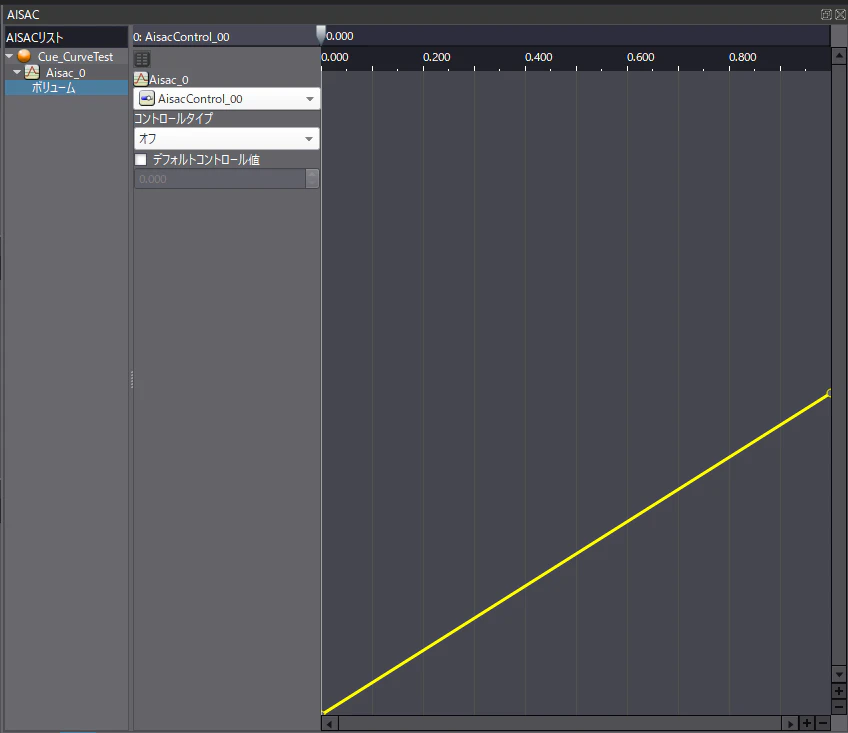Click the vertical zoom-out minus button
This screenshot has width=848, height=733.
[839, 707]
